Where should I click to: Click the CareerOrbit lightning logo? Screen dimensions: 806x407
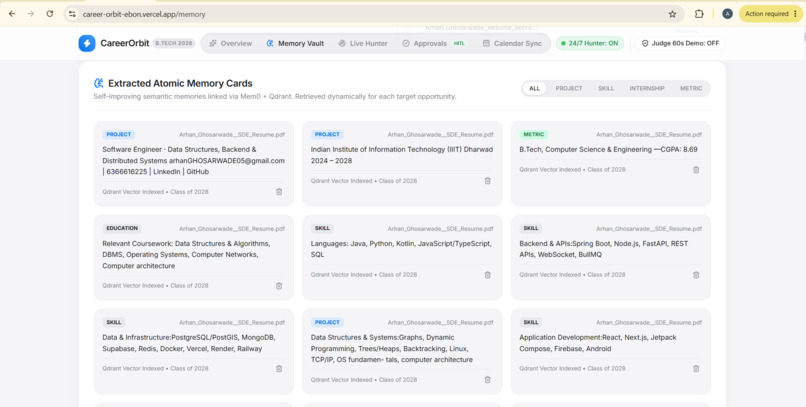pos(87,44)
